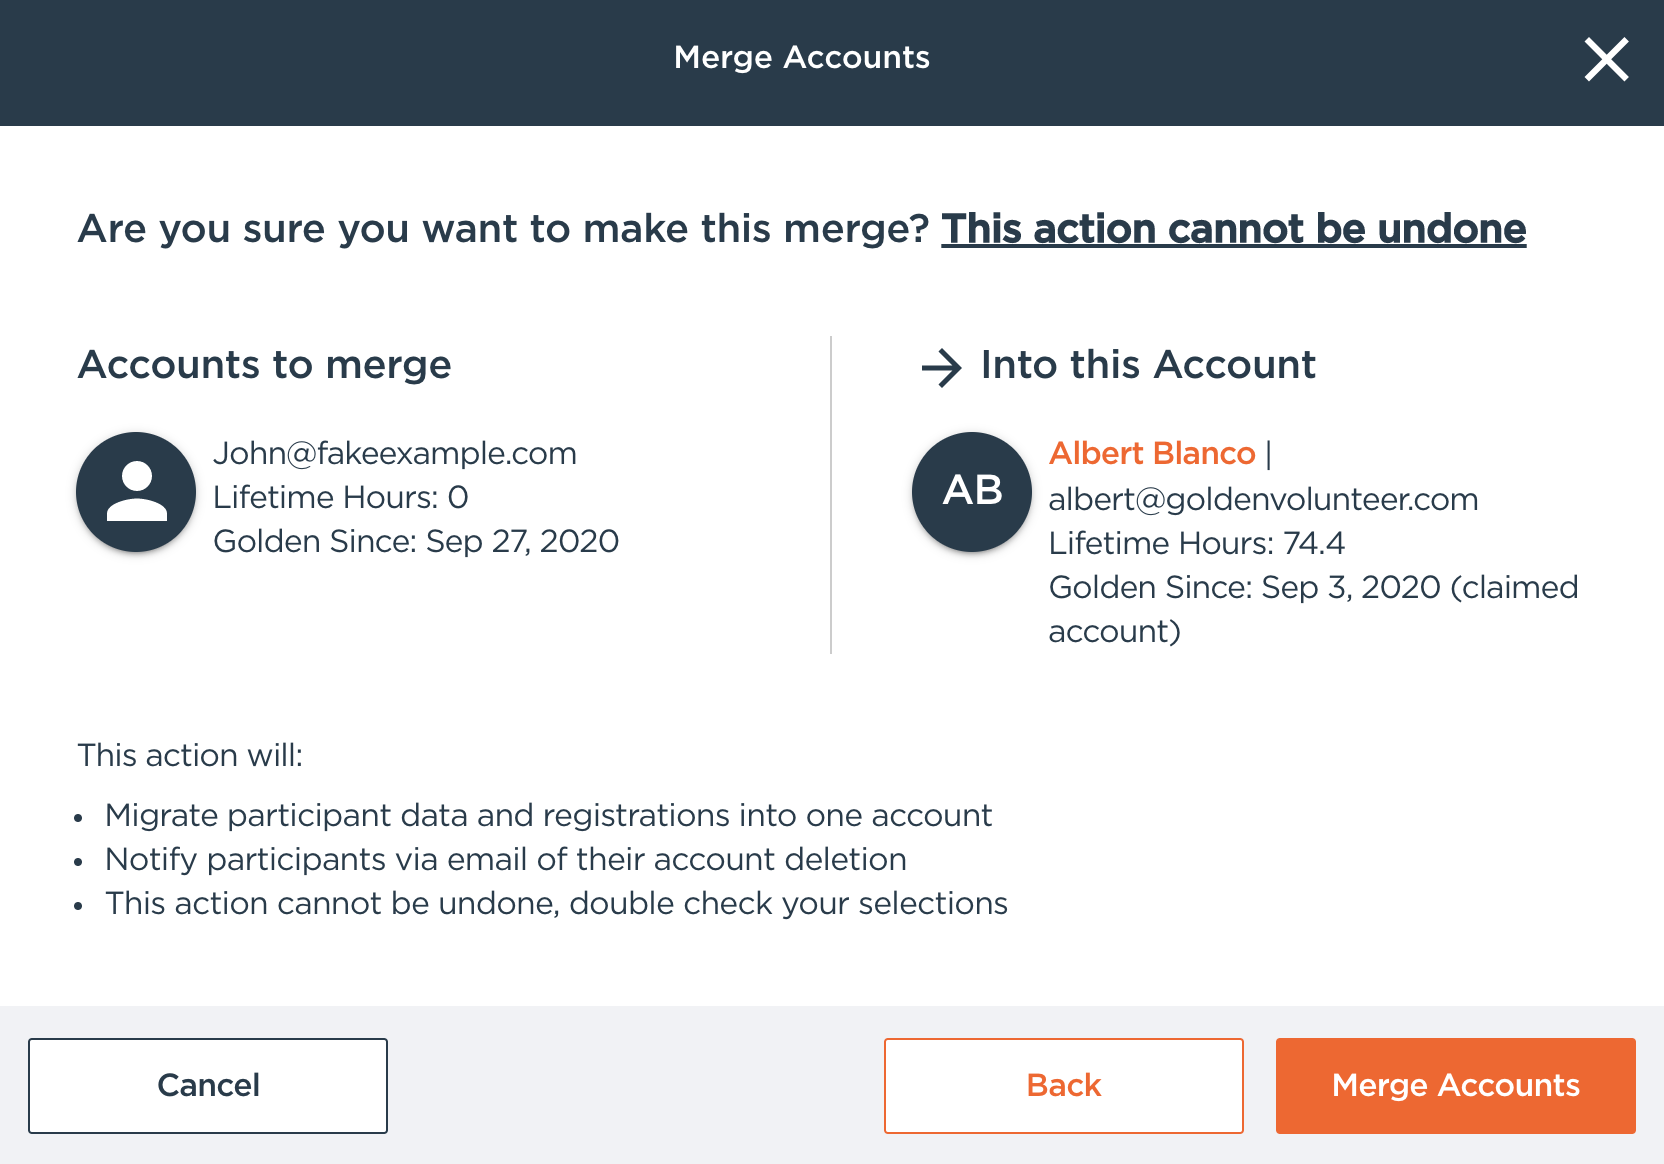Click the 'Into this Account' heading
Viewport: 1664px width, 1164px height.
click(1148, 365)
